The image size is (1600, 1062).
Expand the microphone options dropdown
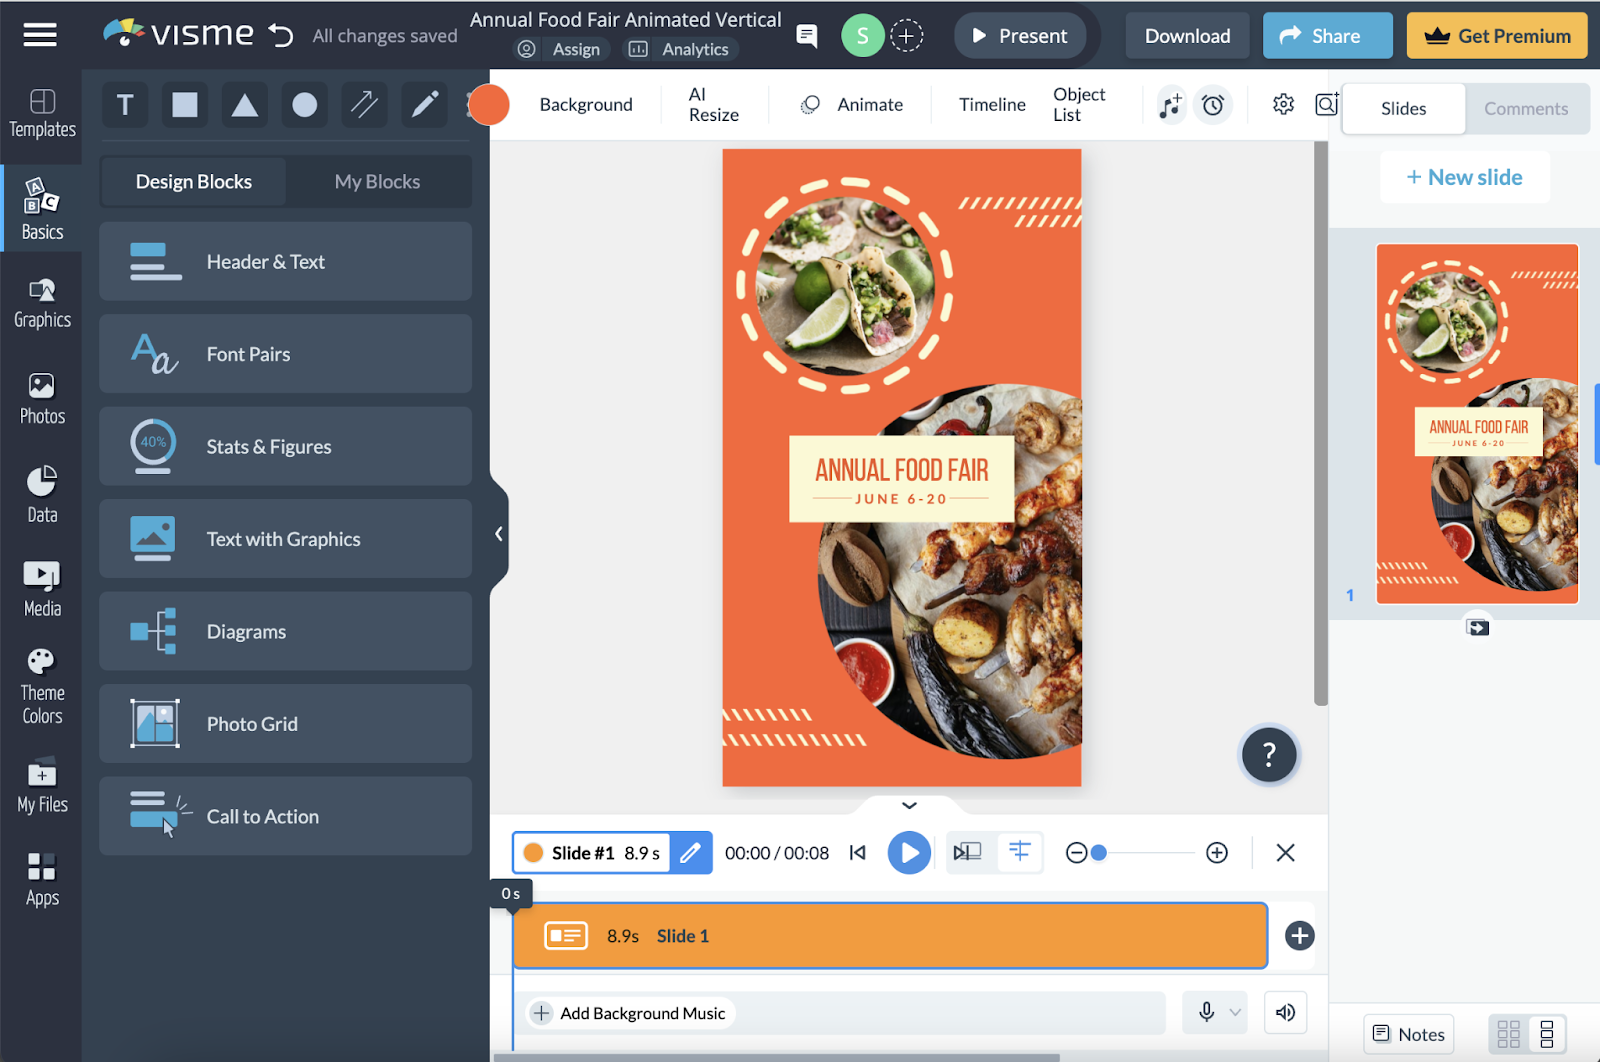tap(1236, 1012)
